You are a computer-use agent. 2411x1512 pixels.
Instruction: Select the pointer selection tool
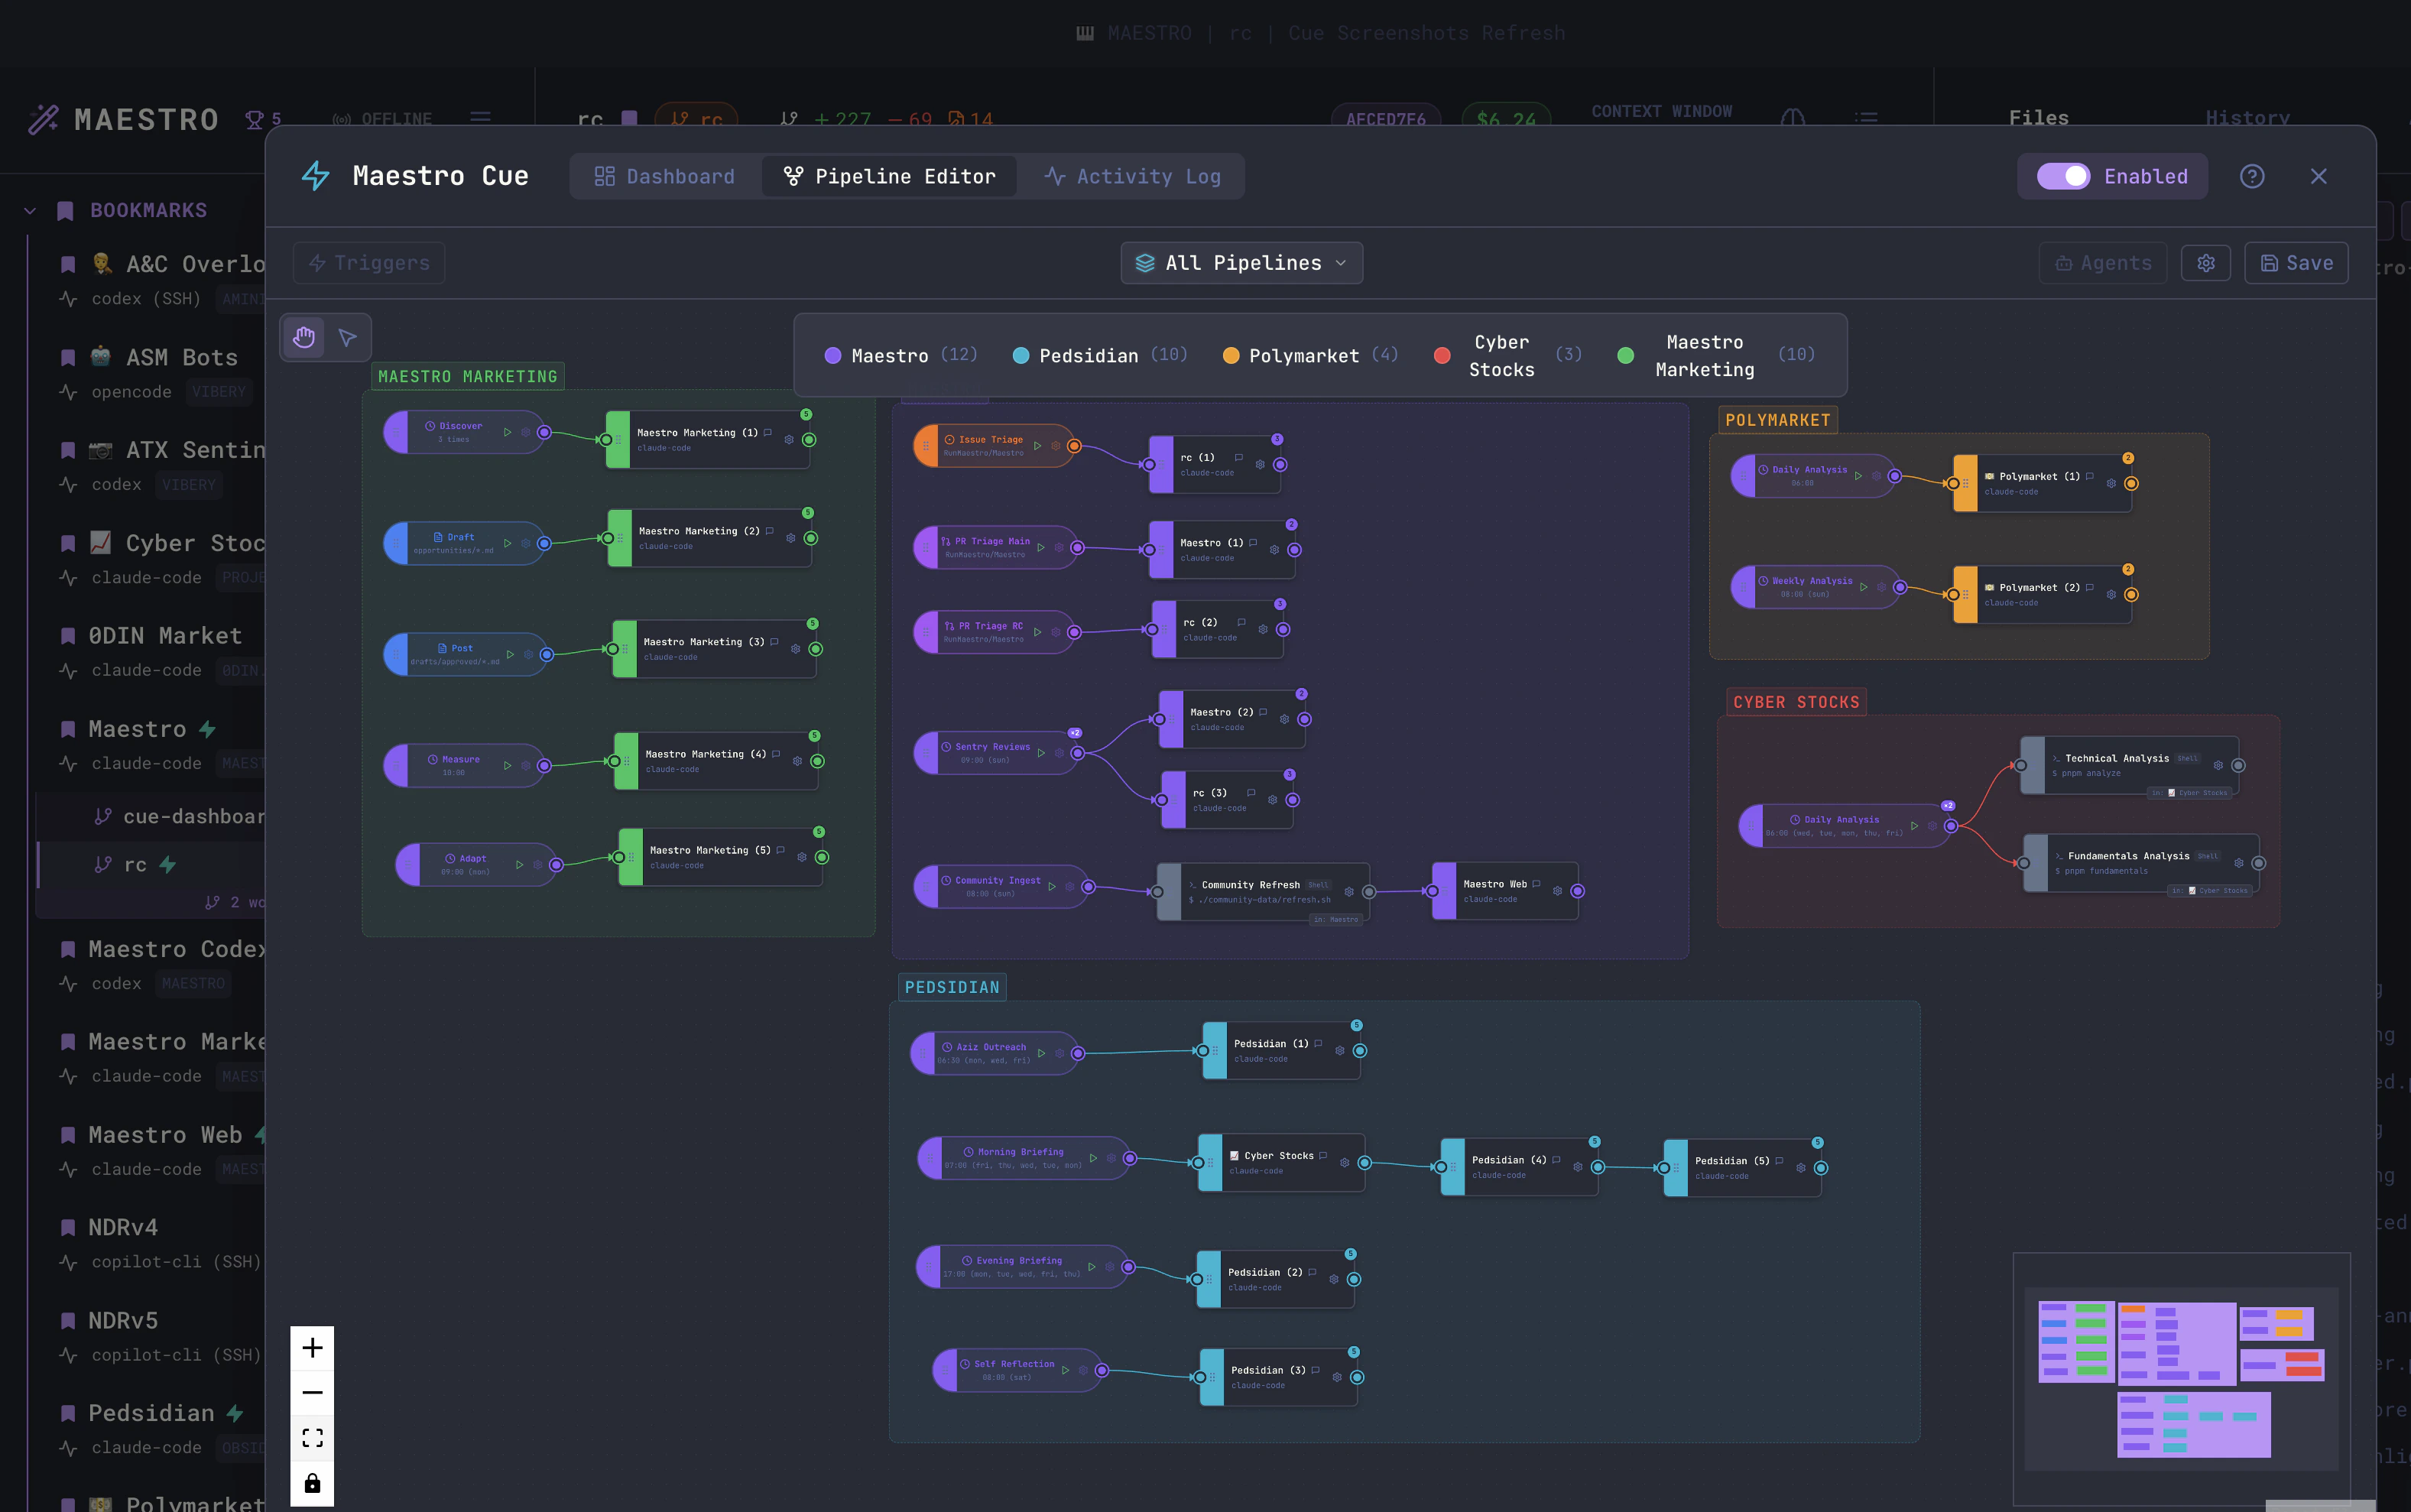tap(348, 338)
